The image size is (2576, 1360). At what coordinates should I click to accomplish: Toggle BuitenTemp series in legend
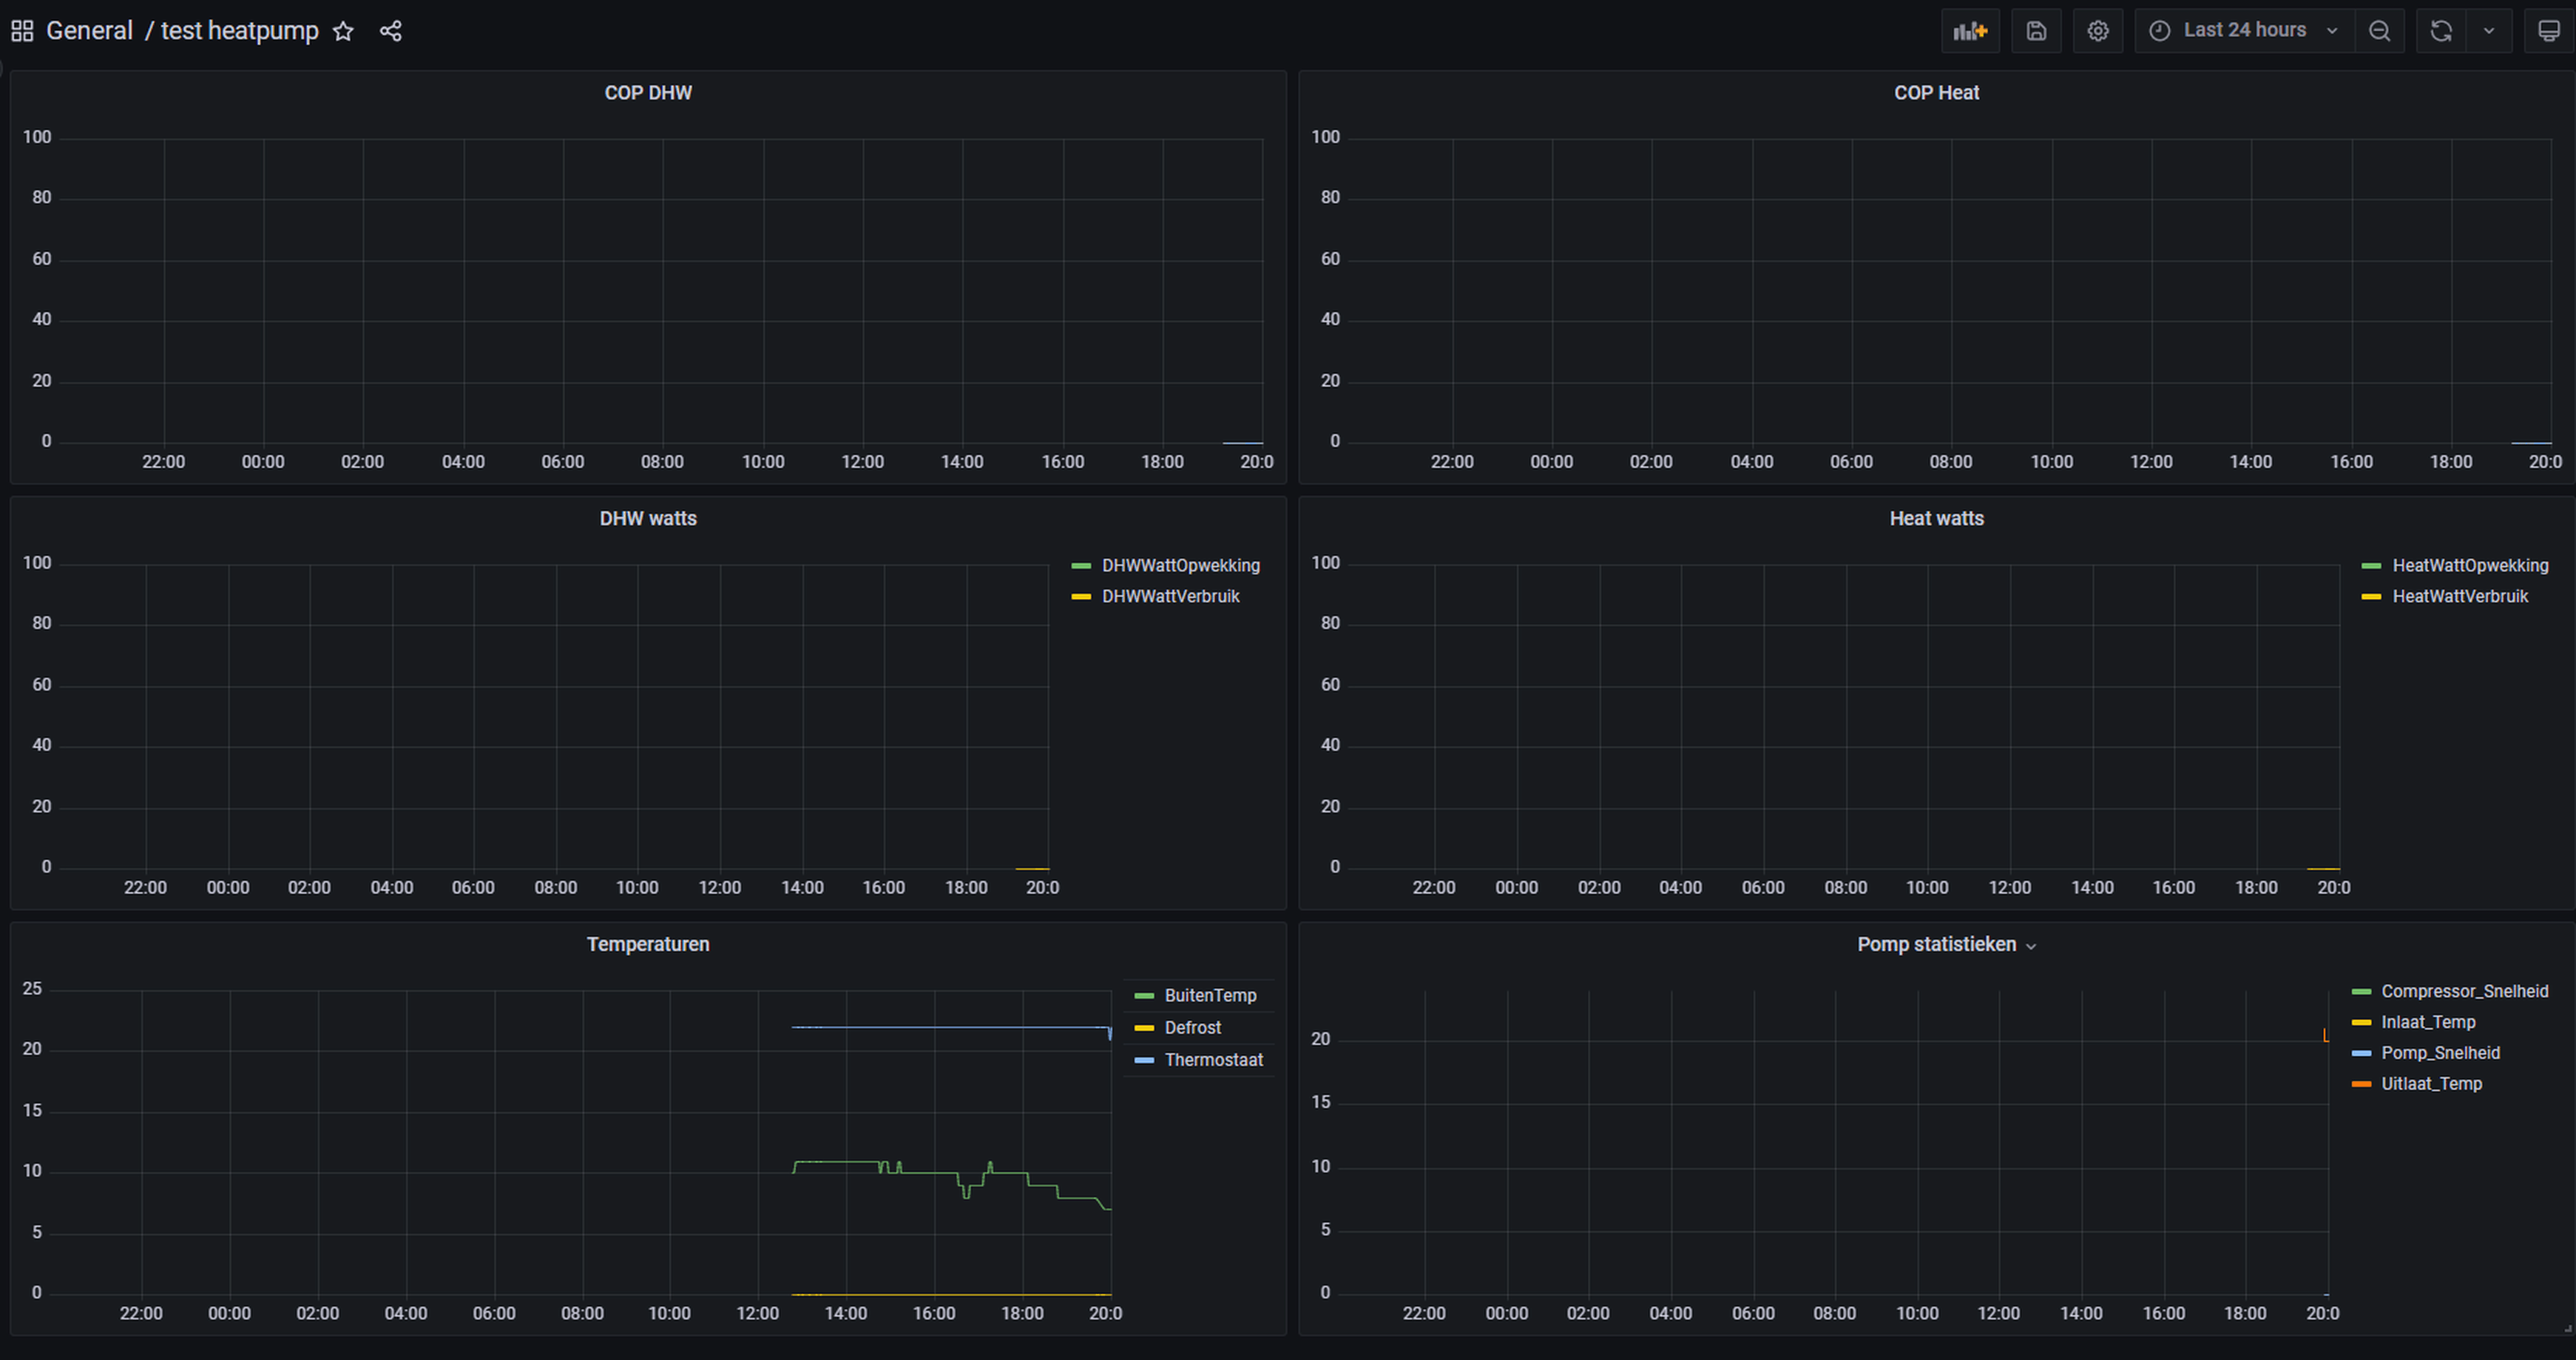point(1209,996)
